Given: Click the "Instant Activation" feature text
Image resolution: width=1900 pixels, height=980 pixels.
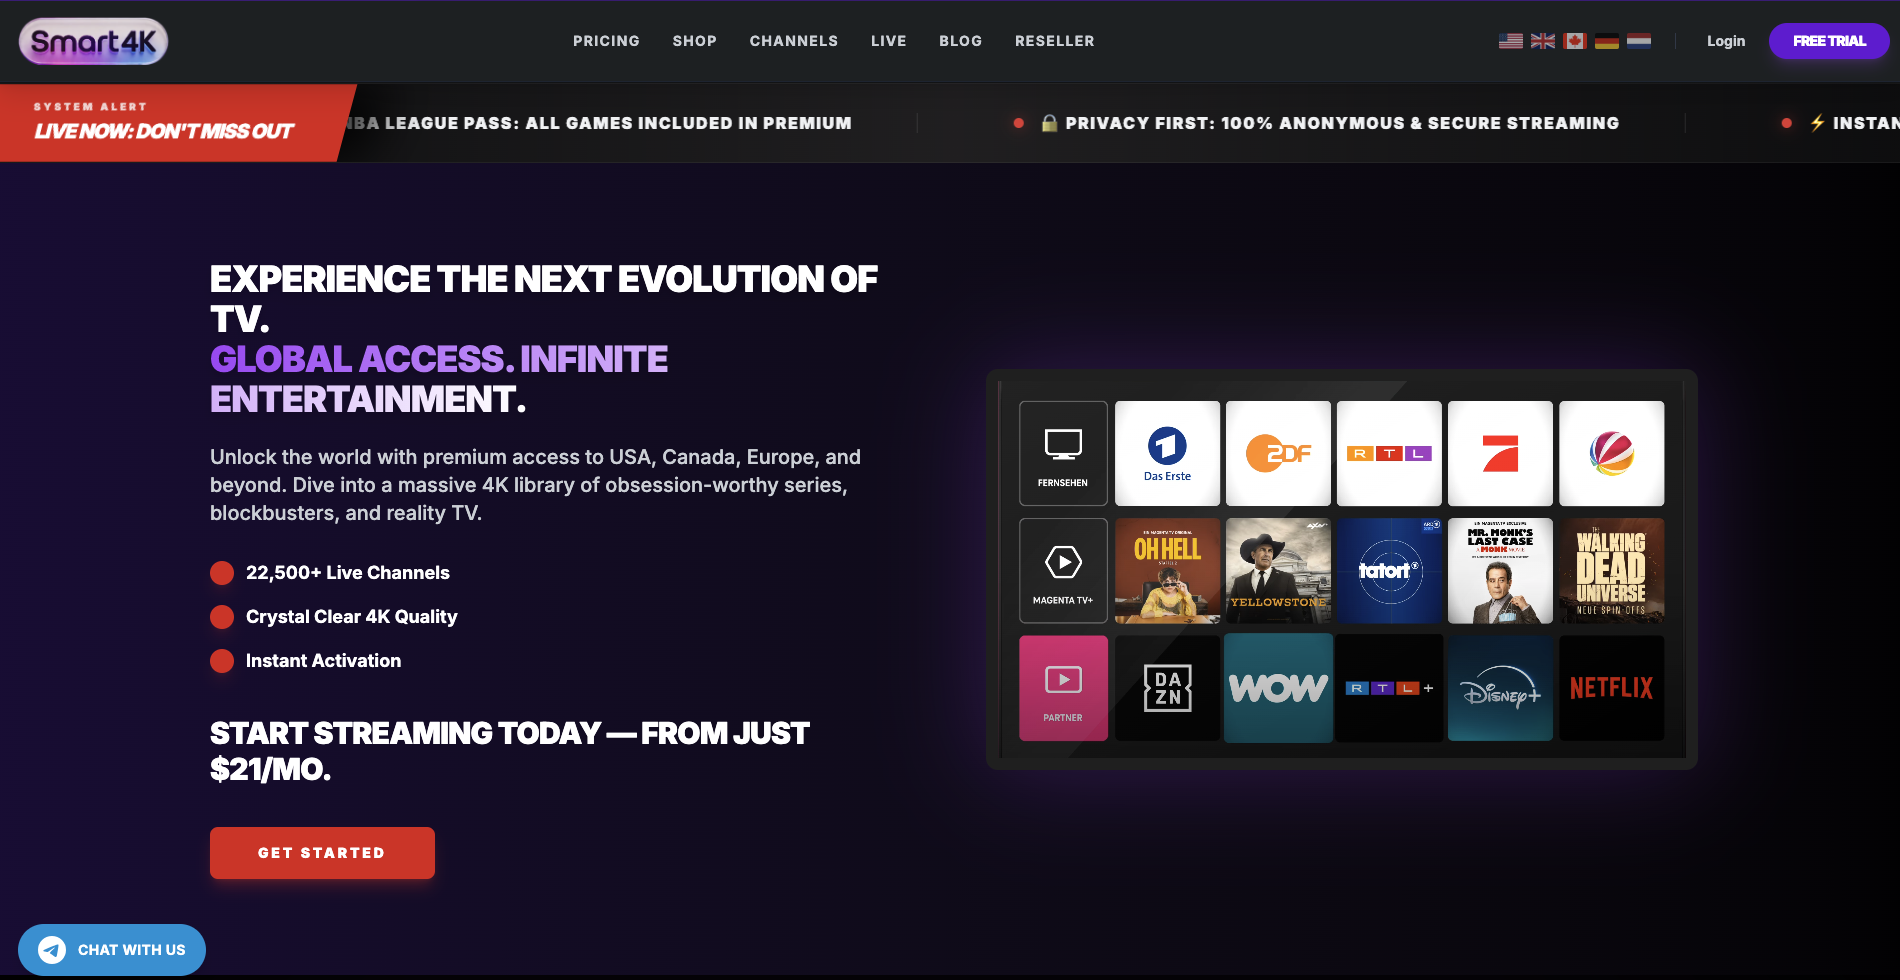Looking at the screenshot, I should [x=323, y=661].
